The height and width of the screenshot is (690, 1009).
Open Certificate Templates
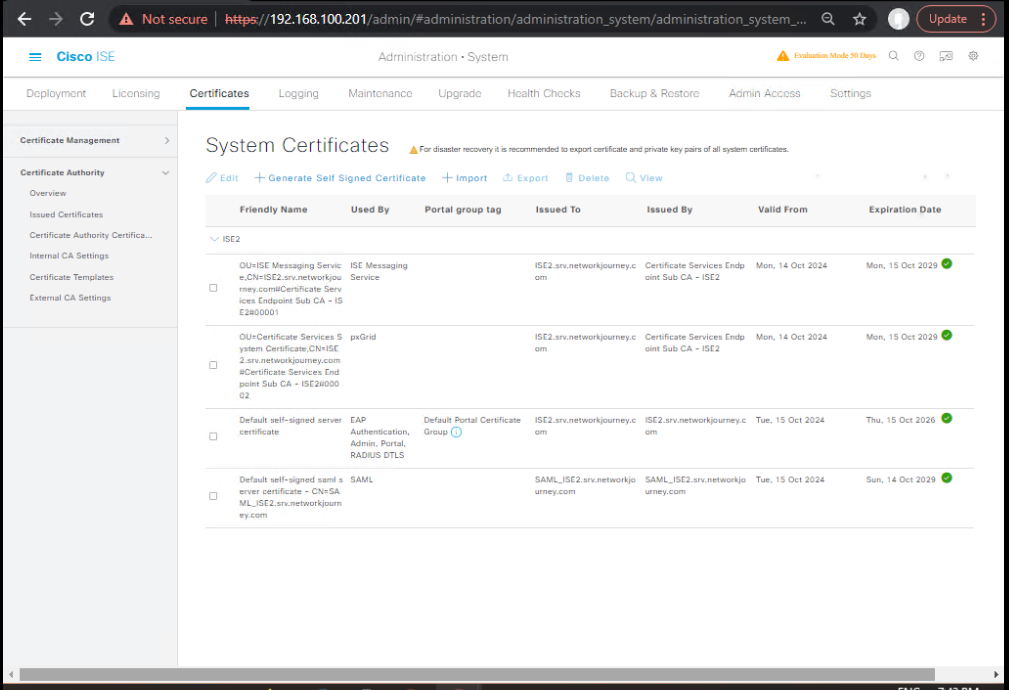click(x=71, y=277)
